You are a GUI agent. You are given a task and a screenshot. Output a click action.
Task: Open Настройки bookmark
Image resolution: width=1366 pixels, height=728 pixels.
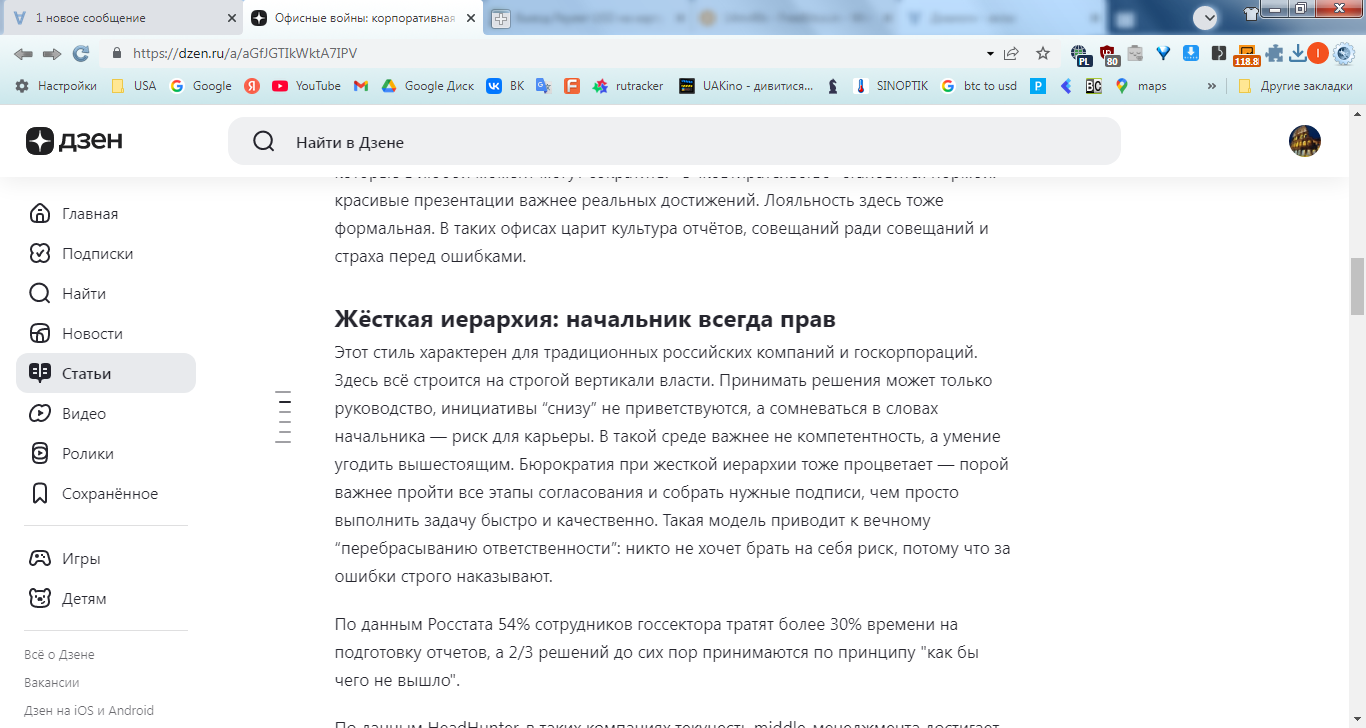(x=57, y=86)
